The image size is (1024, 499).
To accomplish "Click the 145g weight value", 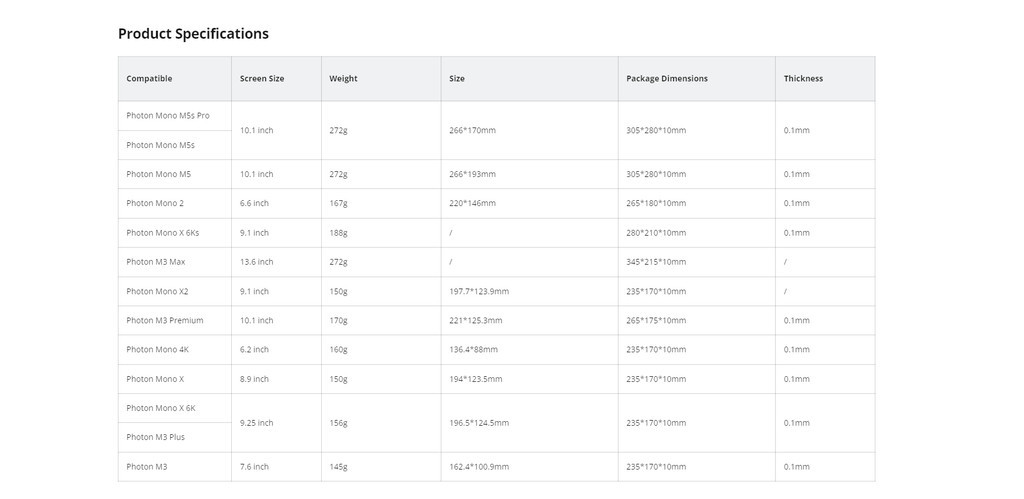I will pyautogui.click(x=338, y=466).
